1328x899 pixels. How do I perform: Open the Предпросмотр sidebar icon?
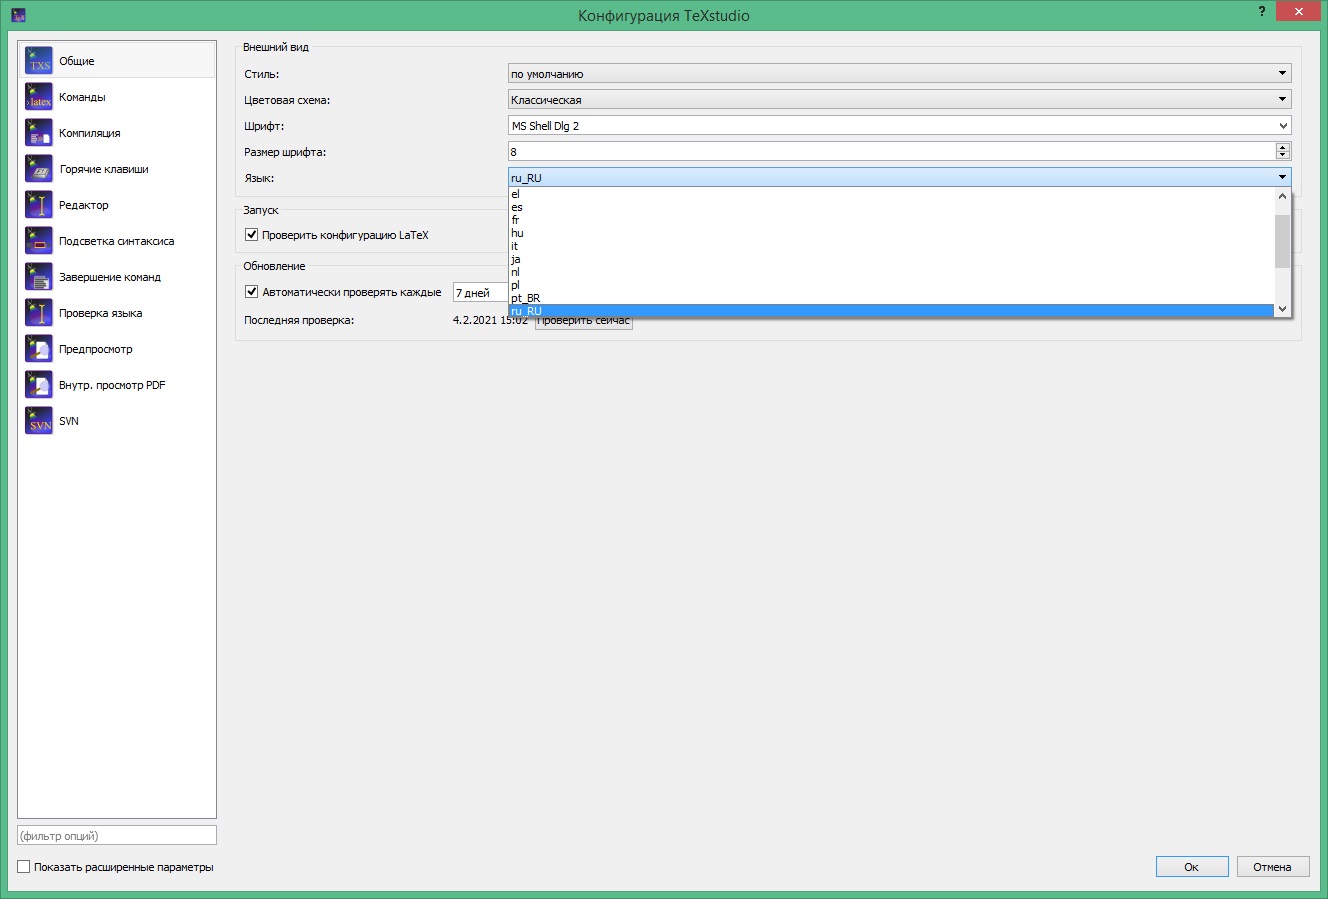pyautogui.click(x=39, y=349)
